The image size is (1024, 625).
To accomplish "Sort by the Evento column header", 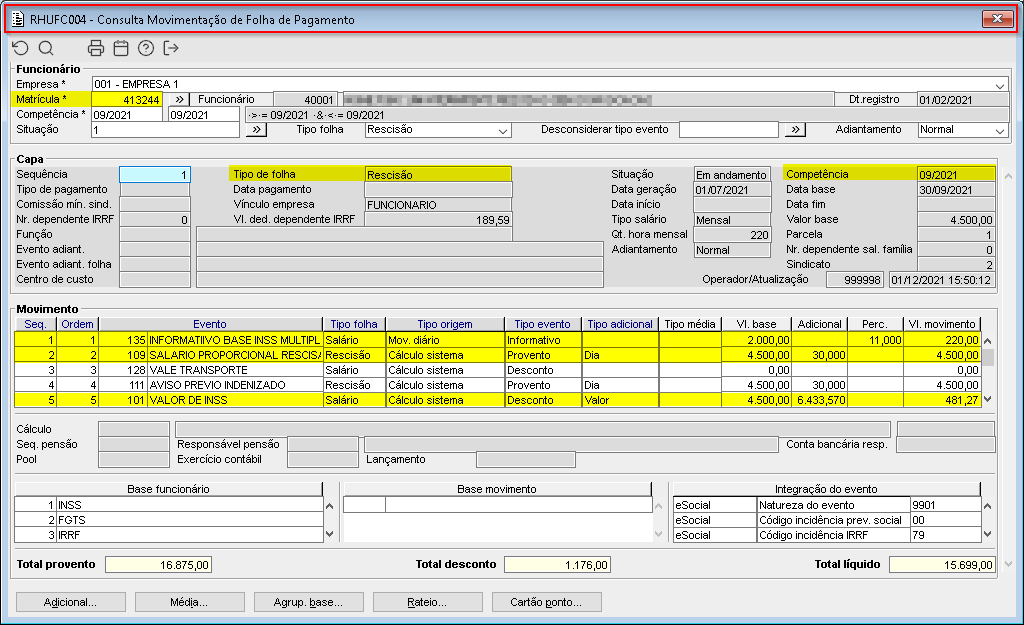I will pos(210,324).
